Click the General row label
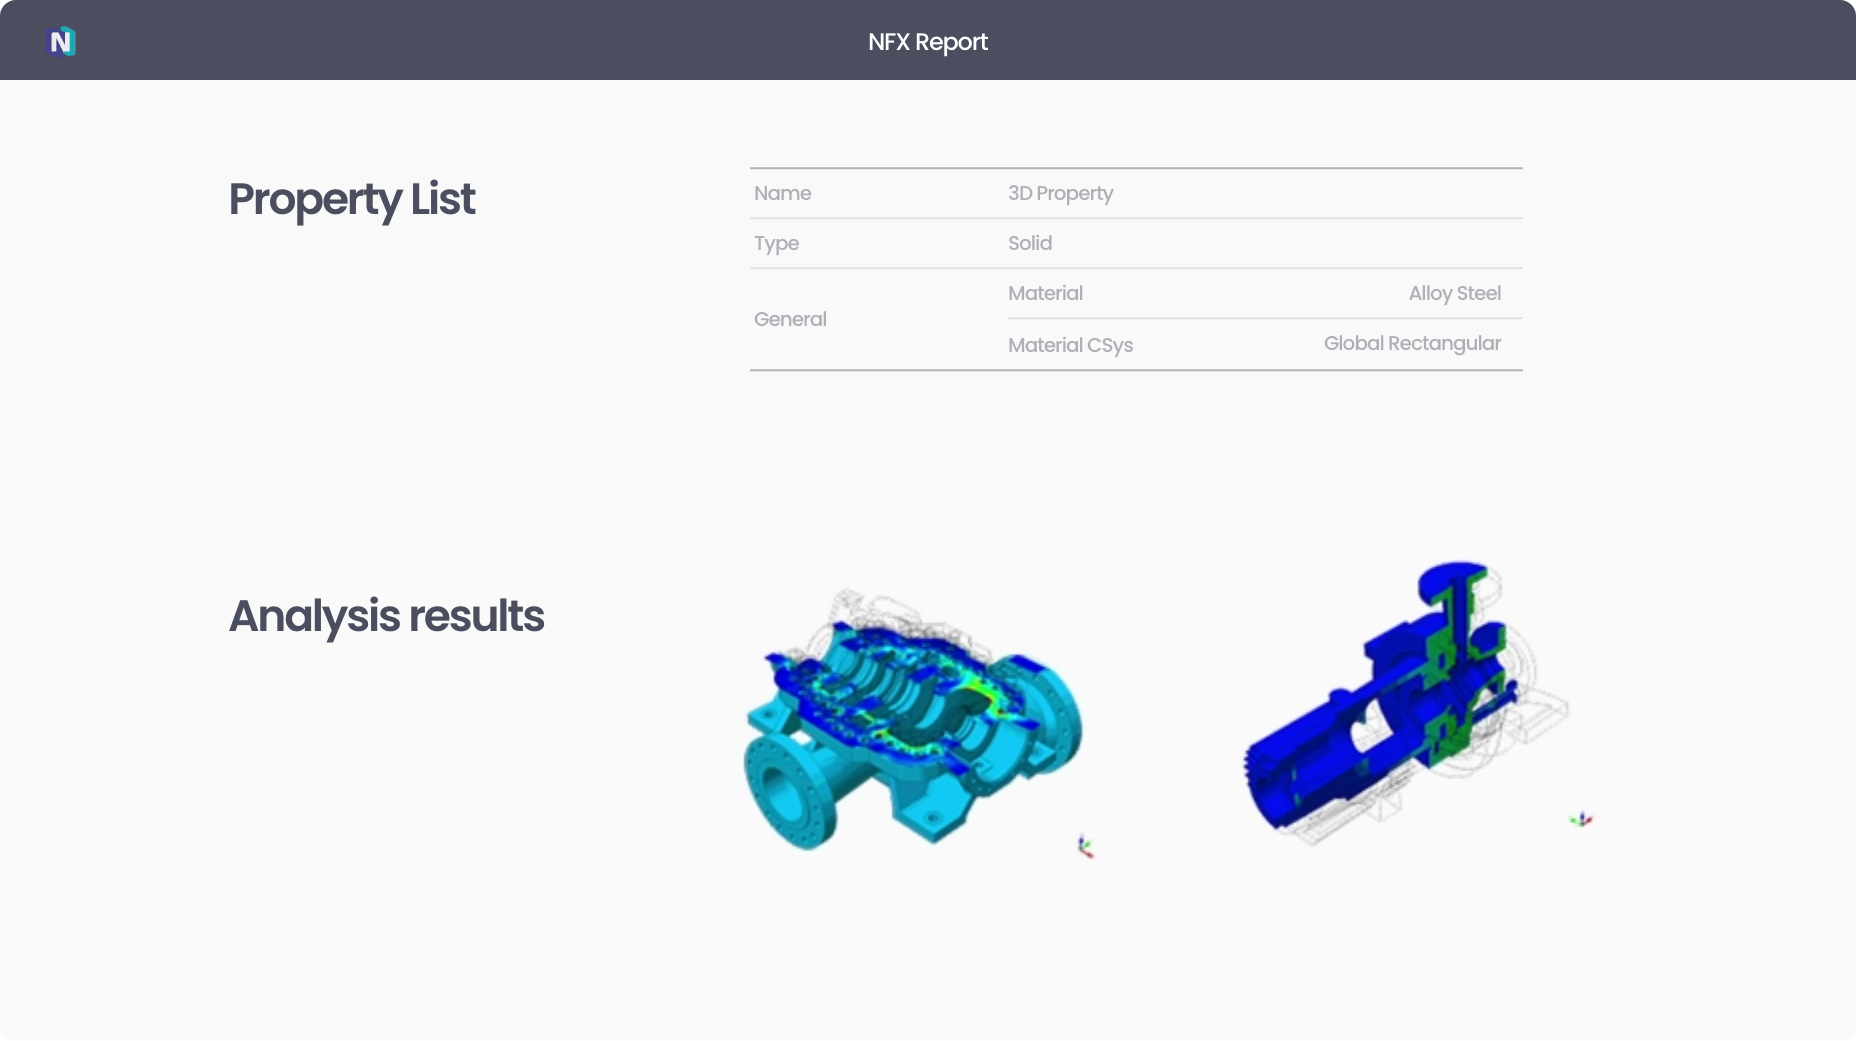This screenshot has width=1856, height=1041. (791, 319)
